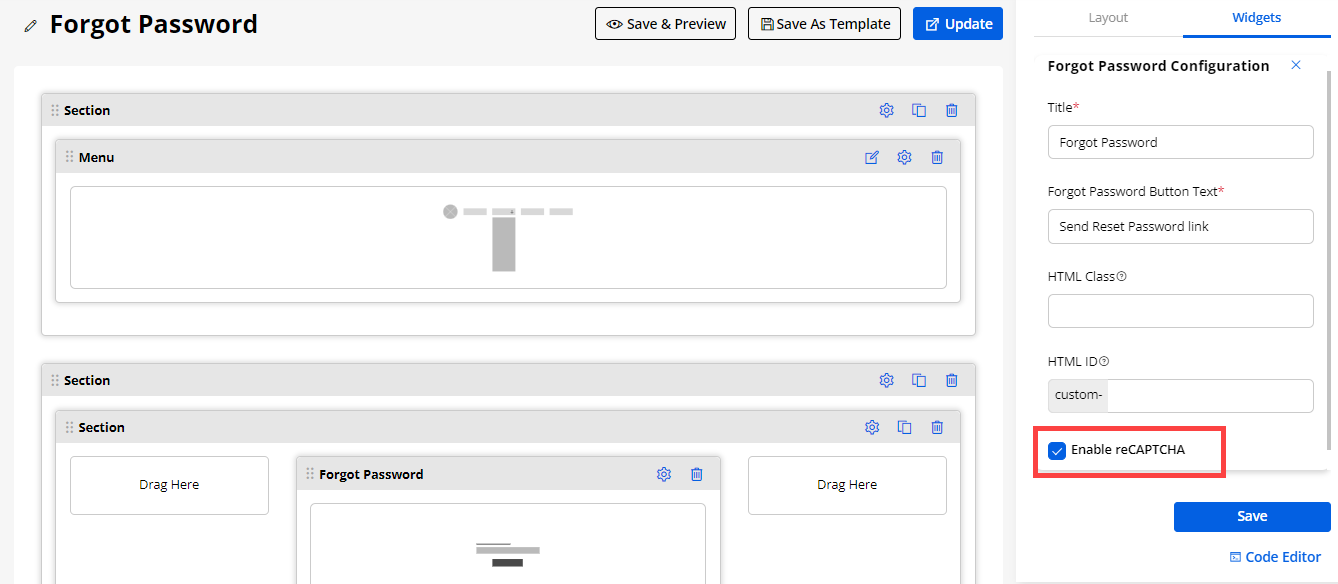Click the HTML Class help icon
The width and height of the screenshot is (1338, 584).
click(1121, 277)
